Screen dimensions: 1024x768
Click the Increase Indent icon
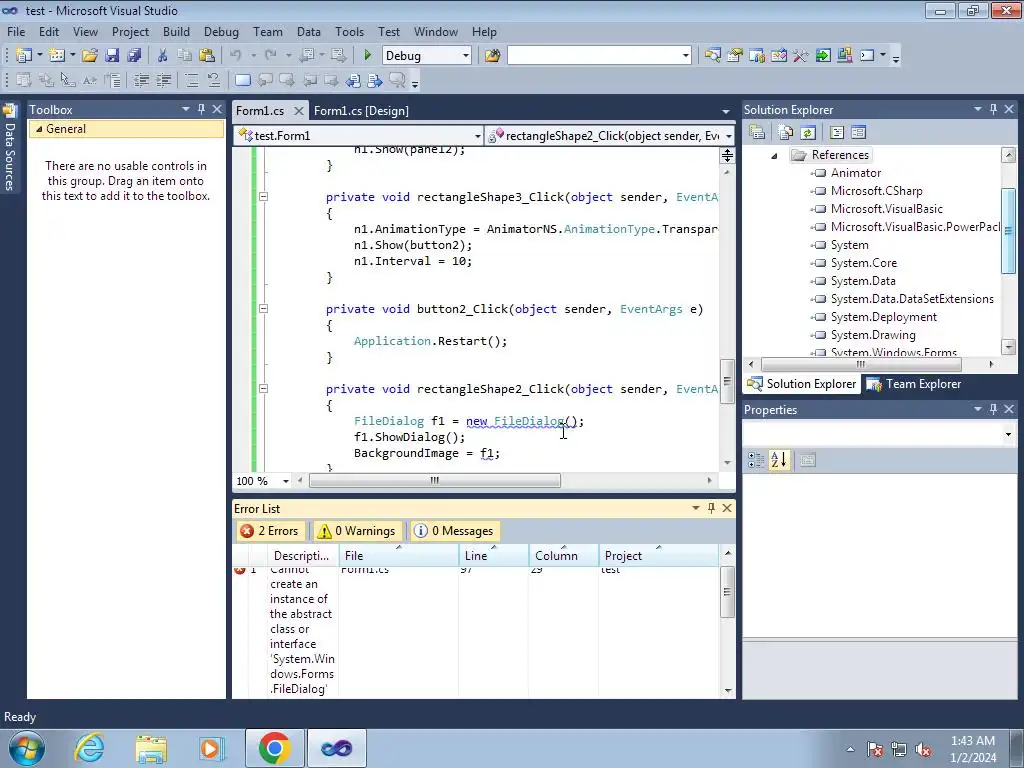163,80
